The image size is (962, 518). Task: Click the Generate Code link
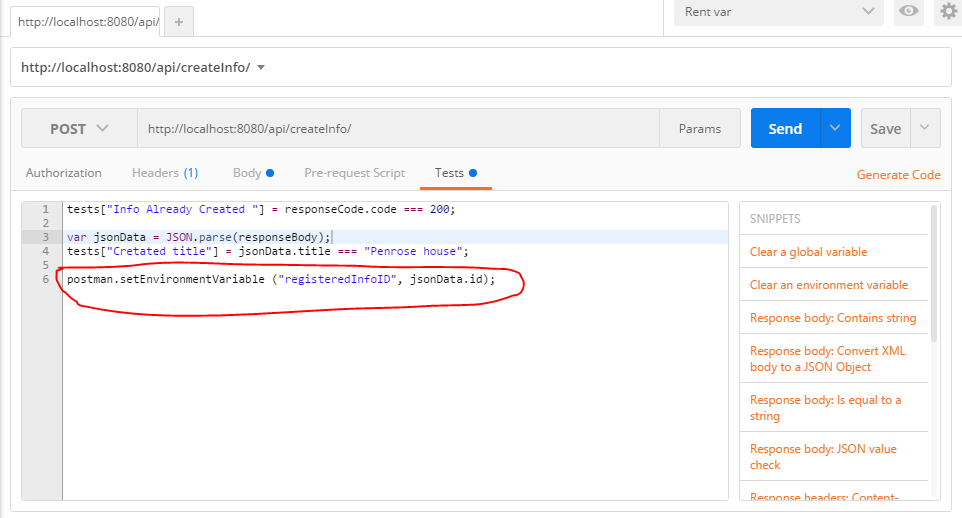pos(898,175)
